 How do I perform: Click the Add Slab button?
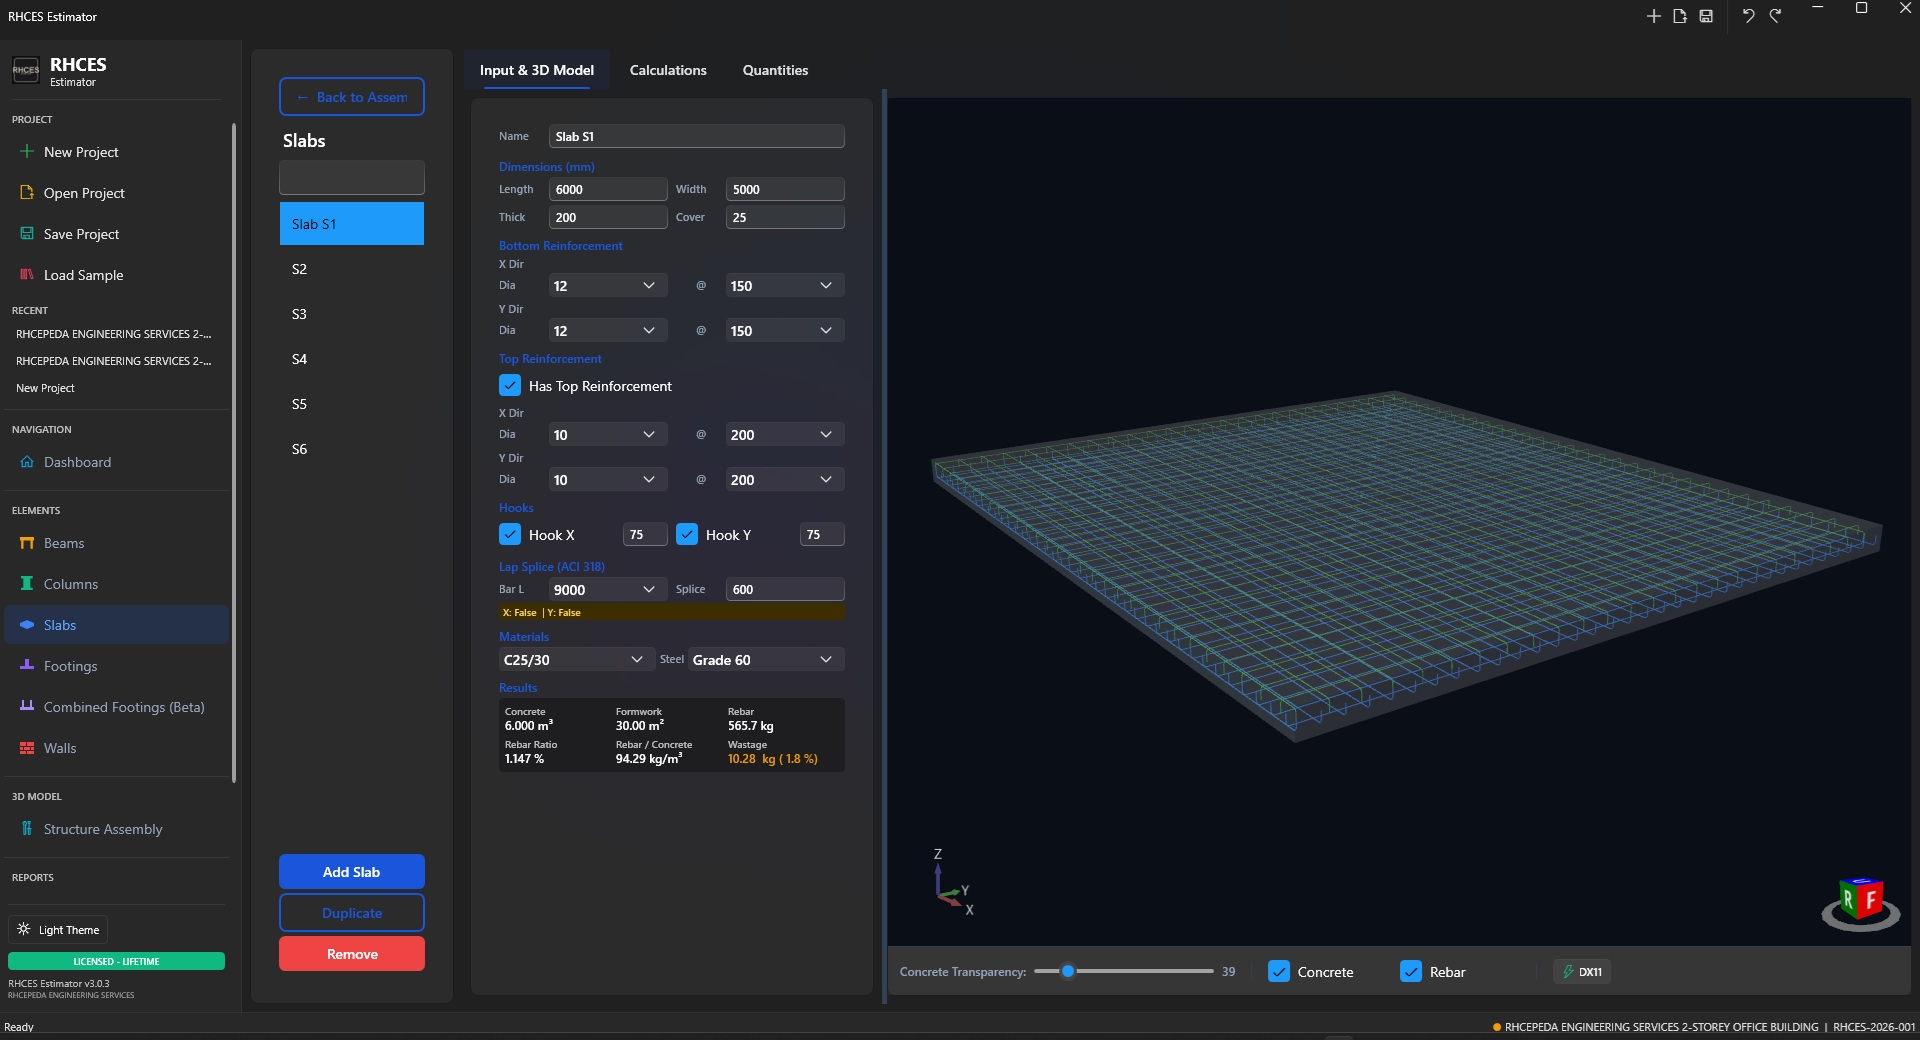352,872
